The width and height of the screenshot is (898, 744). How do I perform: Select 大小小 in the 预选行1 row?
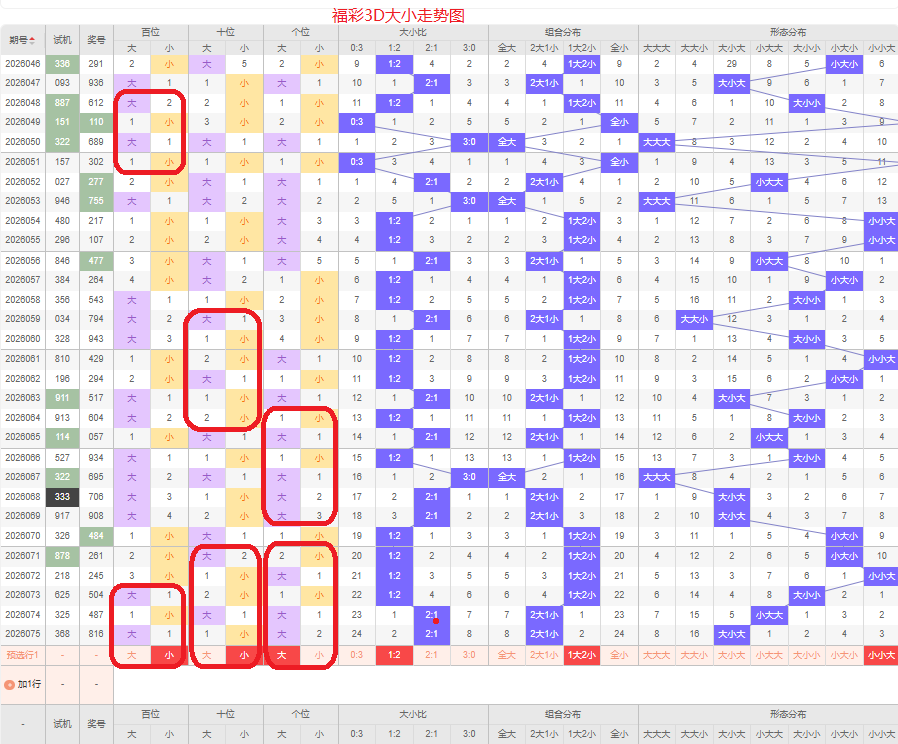point(807,655)
